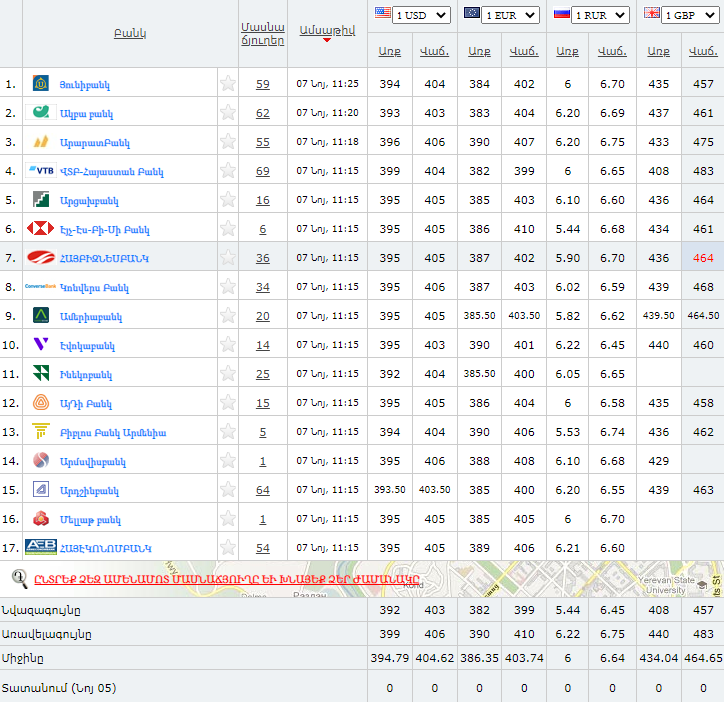Click the ConverseBank logo

click(40, 286)
